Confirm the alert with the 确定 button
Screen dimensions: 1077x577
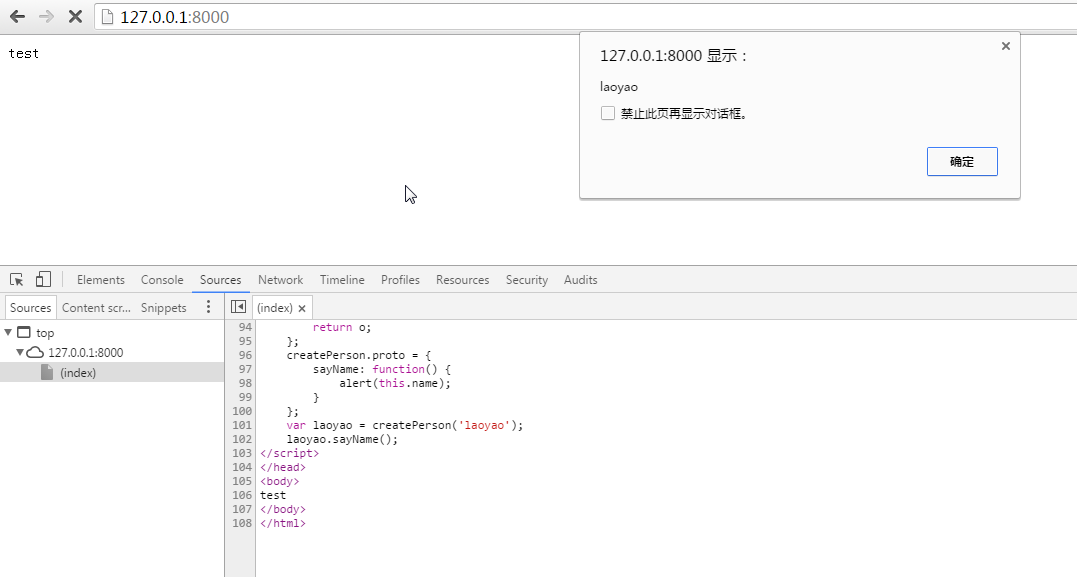click(962, 161)
